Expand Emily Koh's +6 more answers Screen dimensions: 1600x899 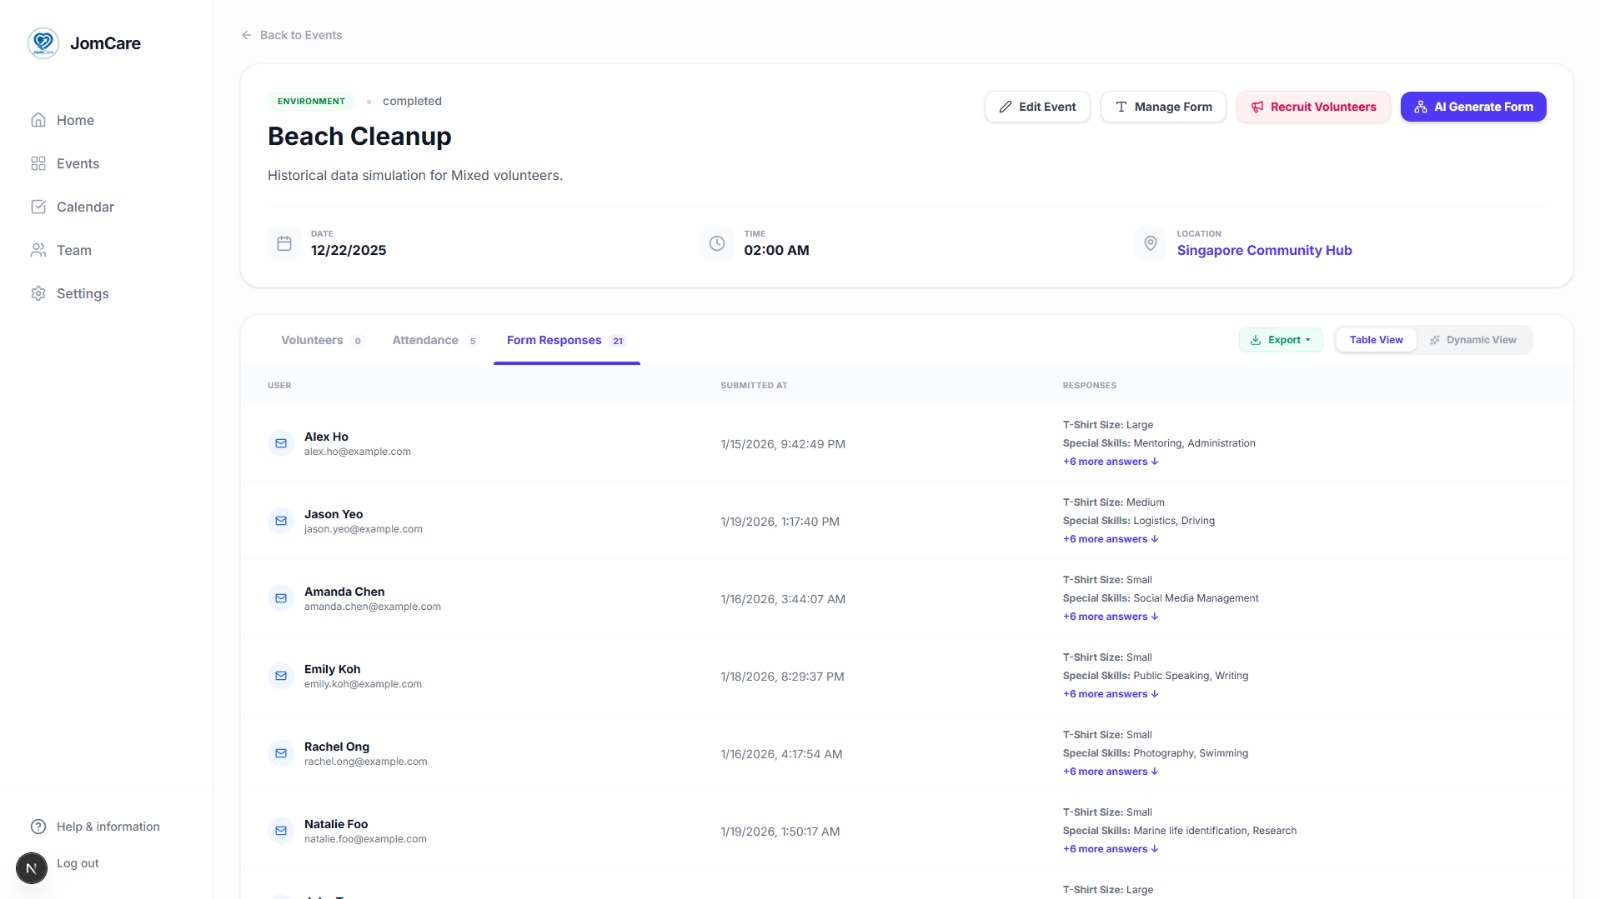click(x=1110, y=694)
